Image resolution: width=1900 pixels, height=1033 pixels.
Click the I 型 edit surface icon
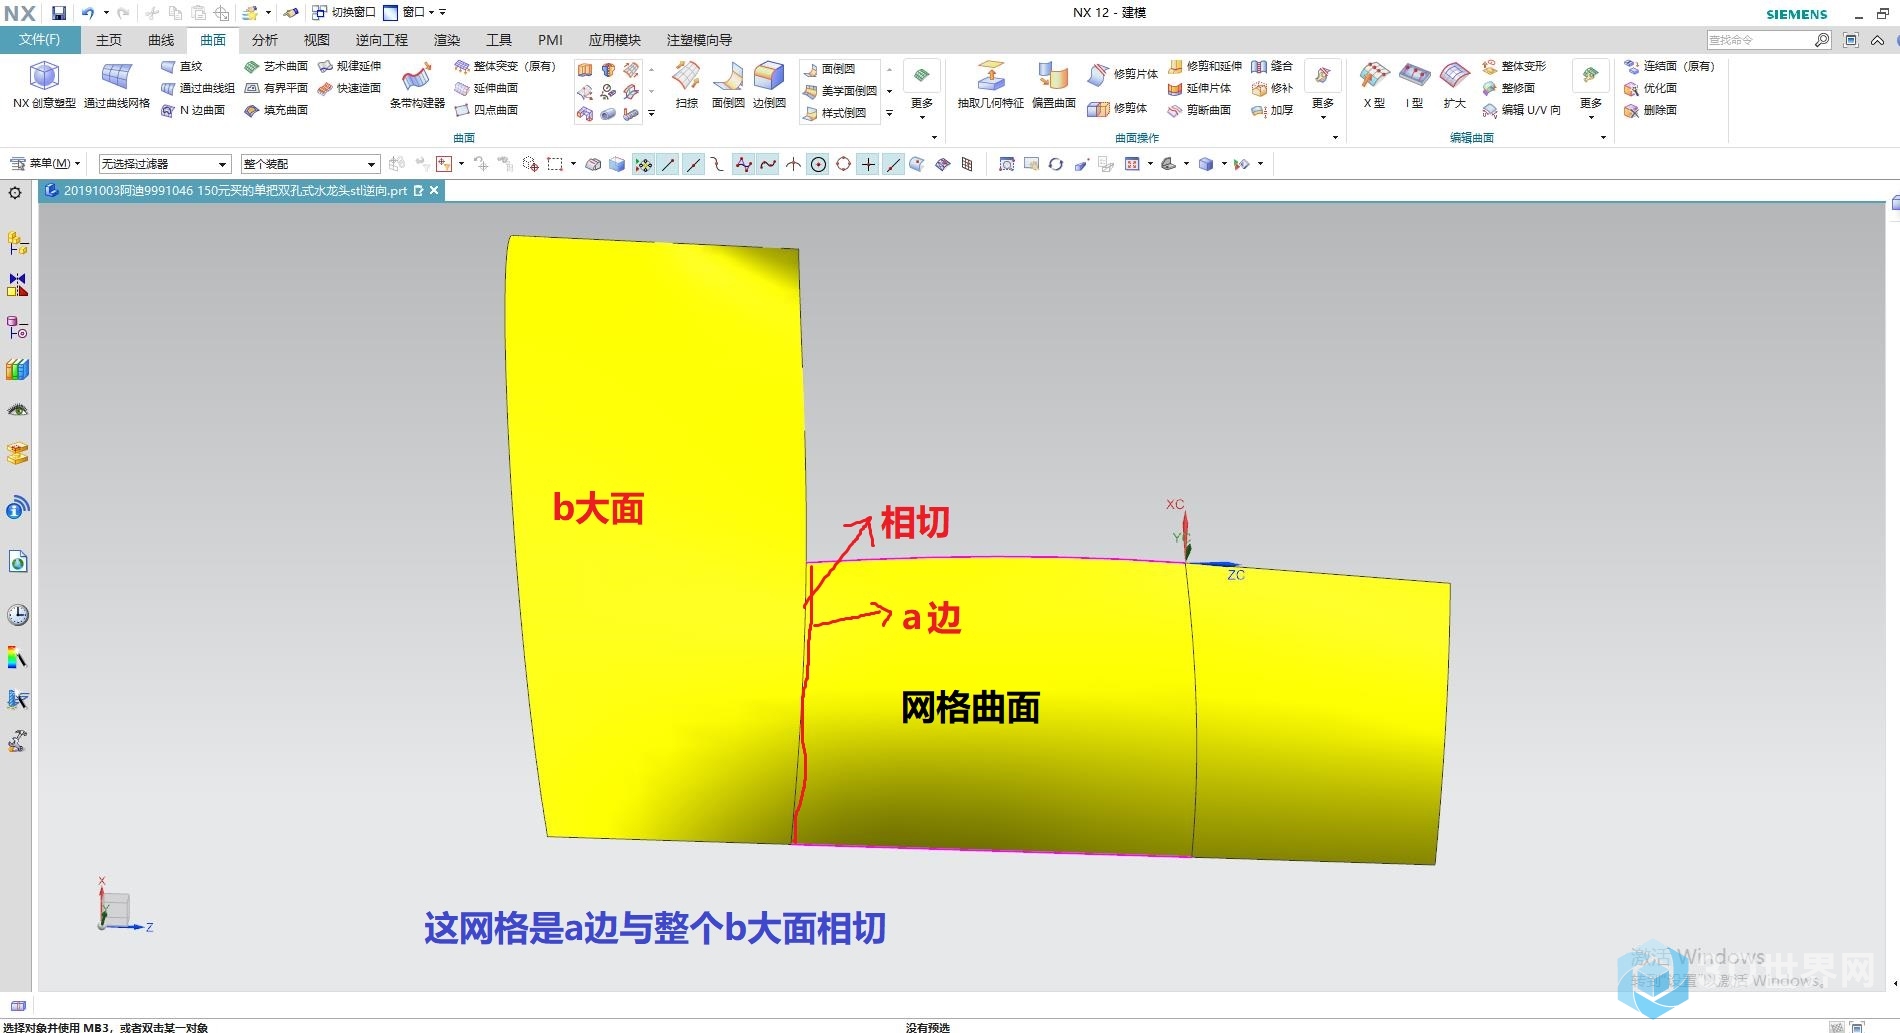(1414, 84)
